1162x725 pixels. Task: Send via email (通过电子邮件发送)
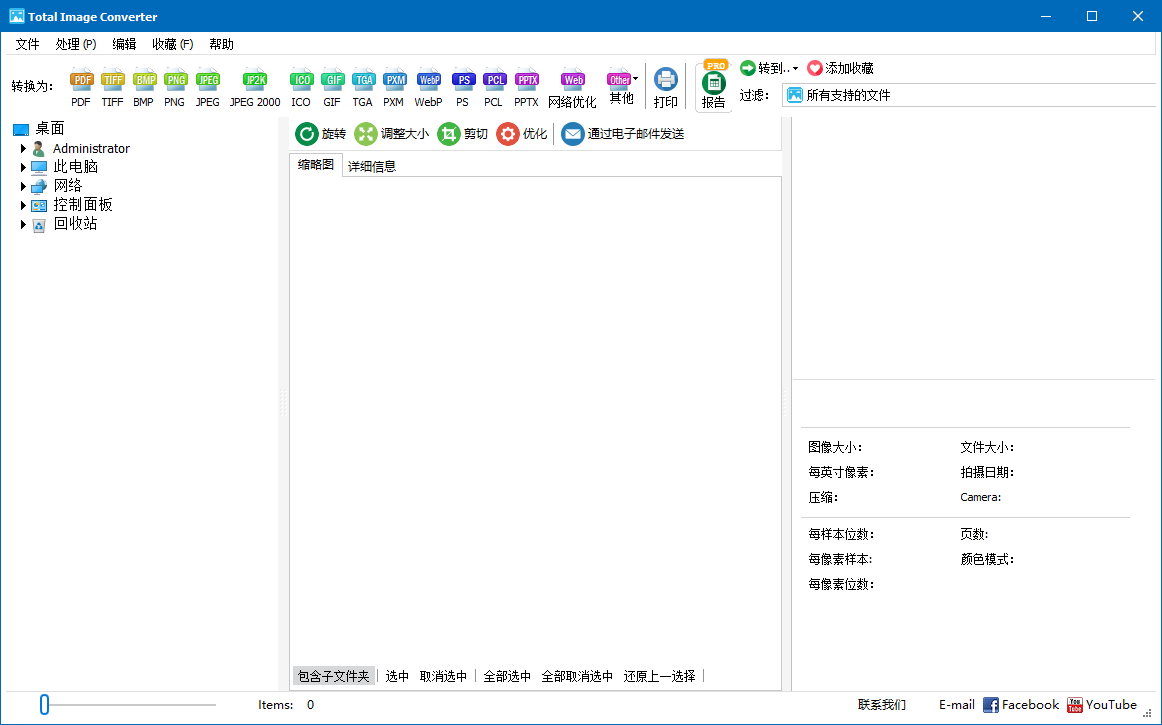click(x=573, y=134)
